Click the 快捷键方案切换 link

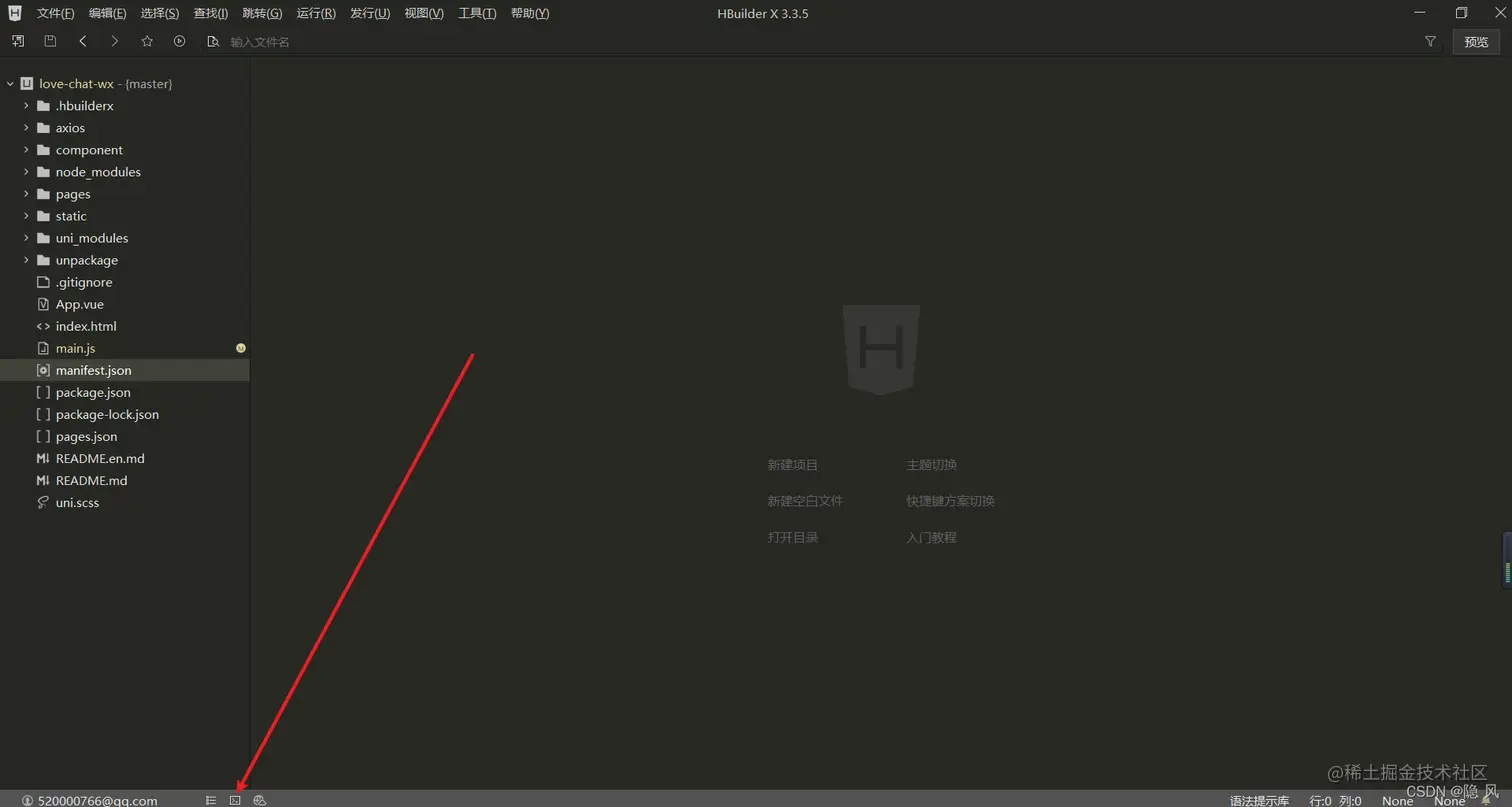coord(951,501)
